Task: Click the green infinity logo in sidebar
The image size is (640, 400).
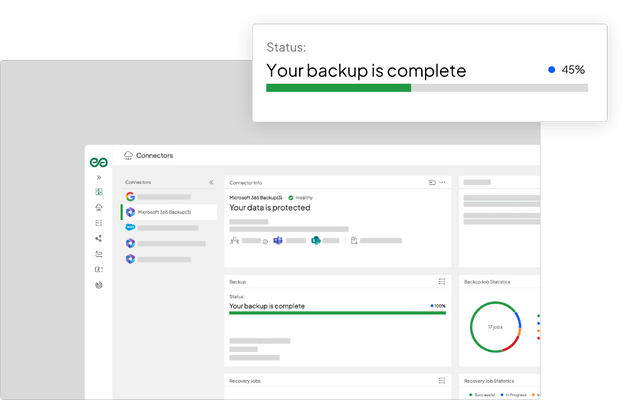Action: pyautogui.click(x=99, y=162)
